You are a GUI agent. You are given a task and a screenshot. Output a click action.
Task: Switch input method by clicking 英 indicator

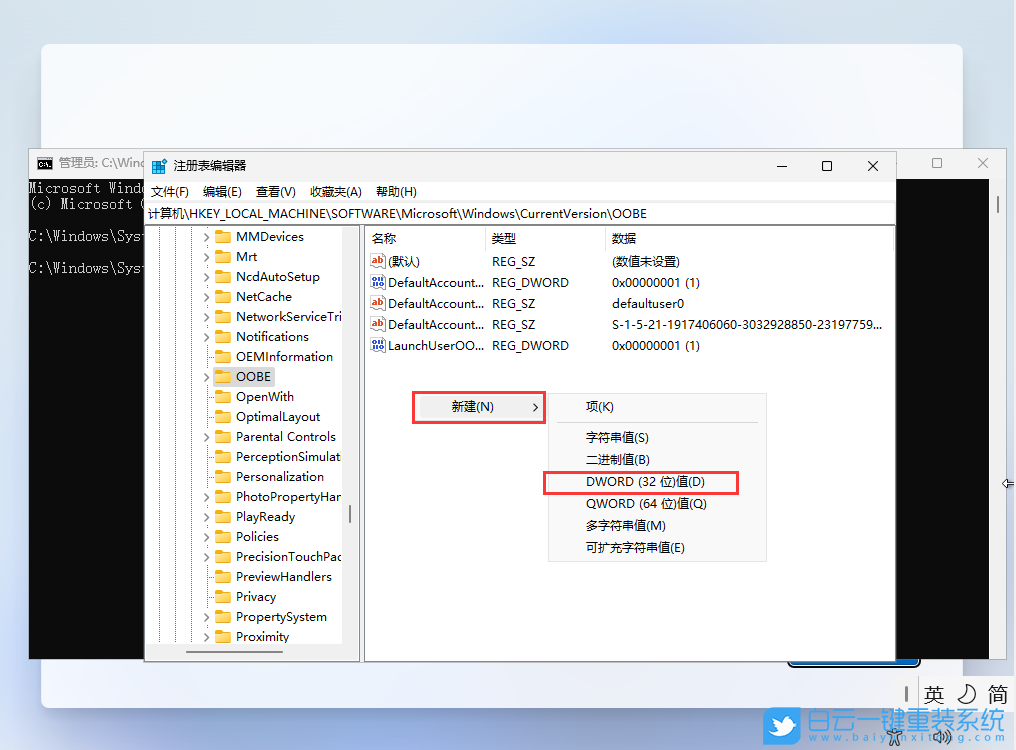935,692
